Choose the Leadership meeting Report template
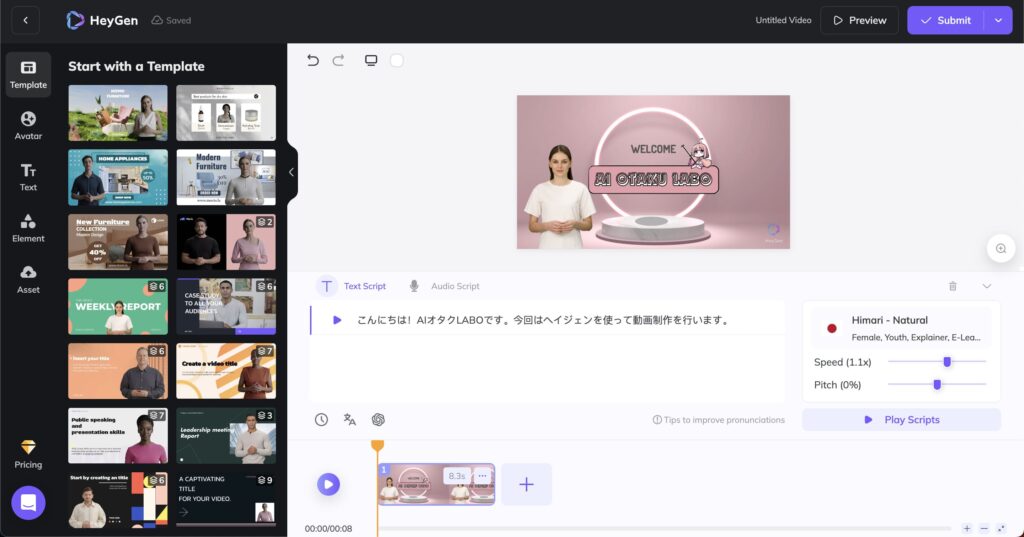Viewport: 1024px width, 537px height. (226, 436)
